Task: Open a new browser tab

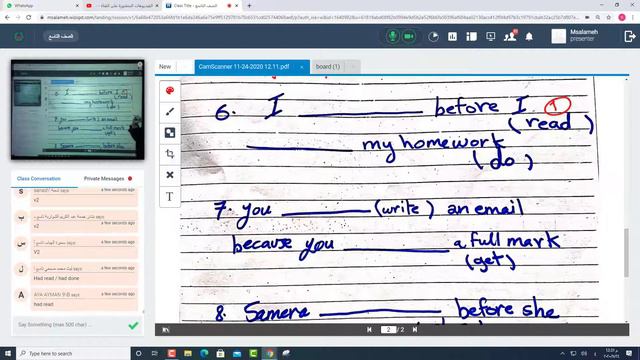Action: (x=249, y=6)
